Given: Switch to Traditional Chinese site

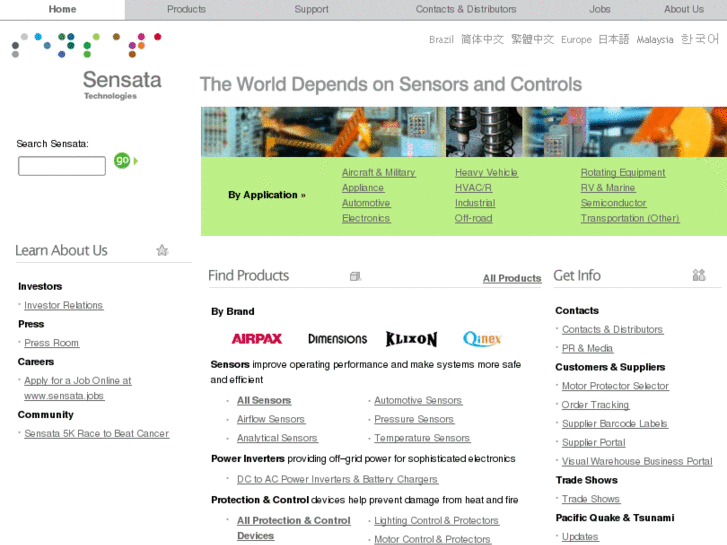Looking at the screenshot, I should [x=532, y=39].
